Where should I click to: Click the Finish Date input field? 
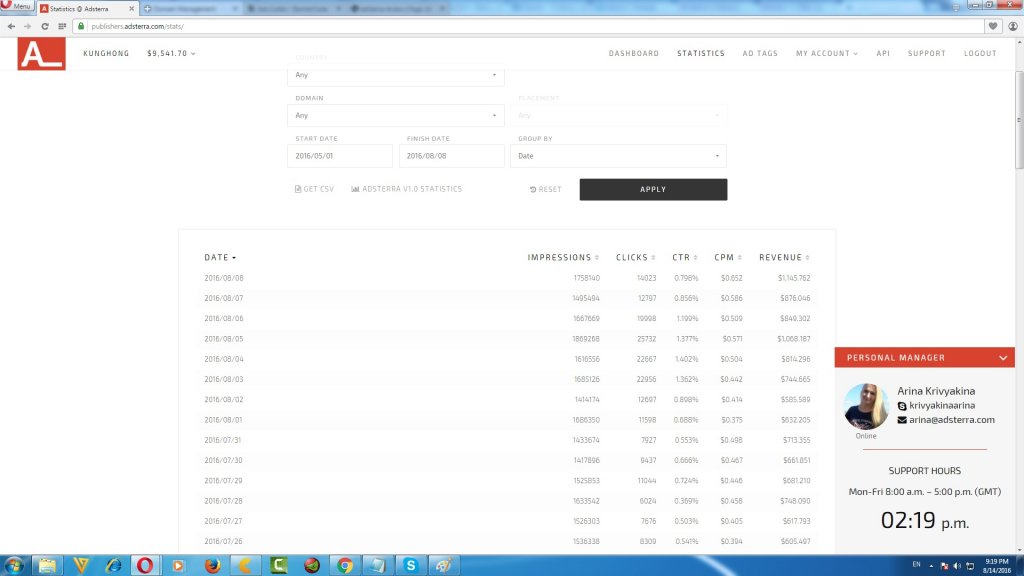(451, 156)
